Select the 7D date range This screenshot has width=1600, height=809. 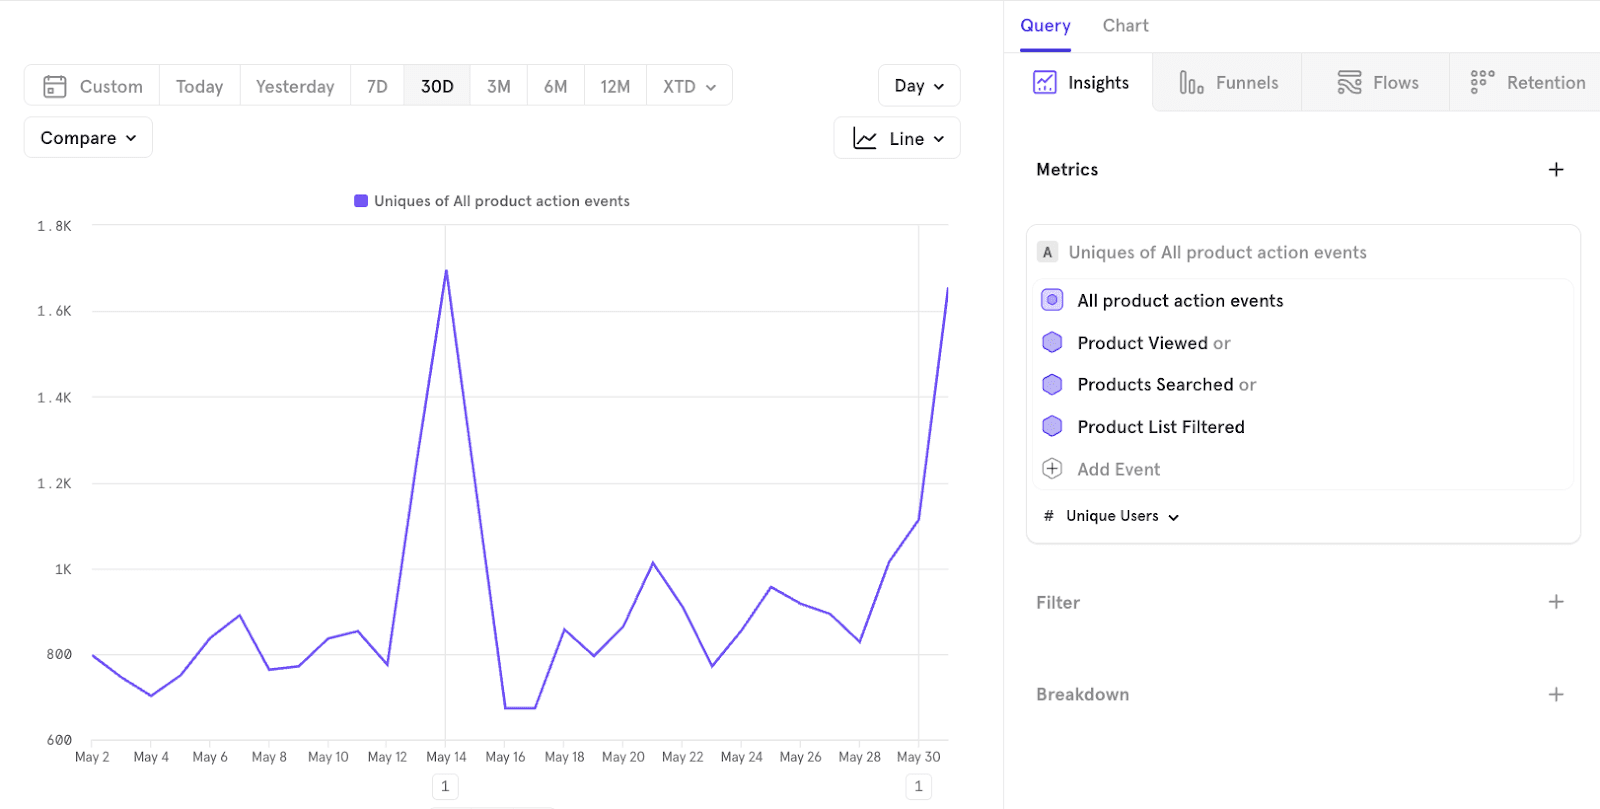377,87
